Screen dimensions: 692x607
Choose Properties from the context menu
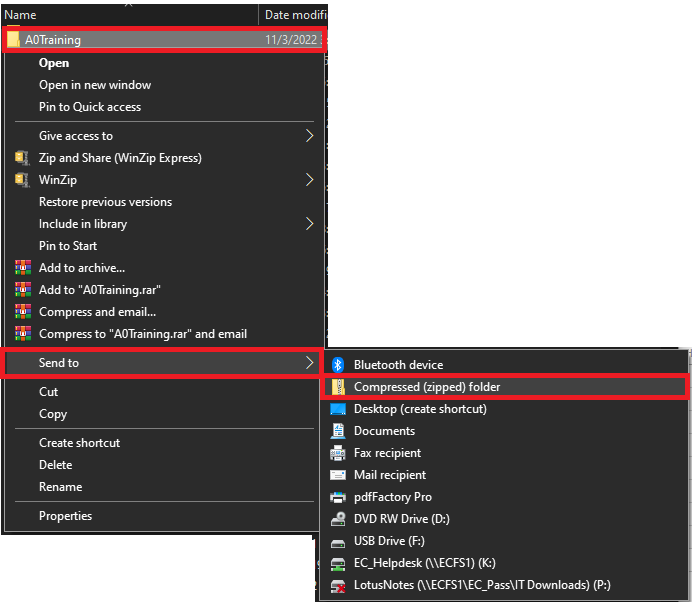coord(65,516)
